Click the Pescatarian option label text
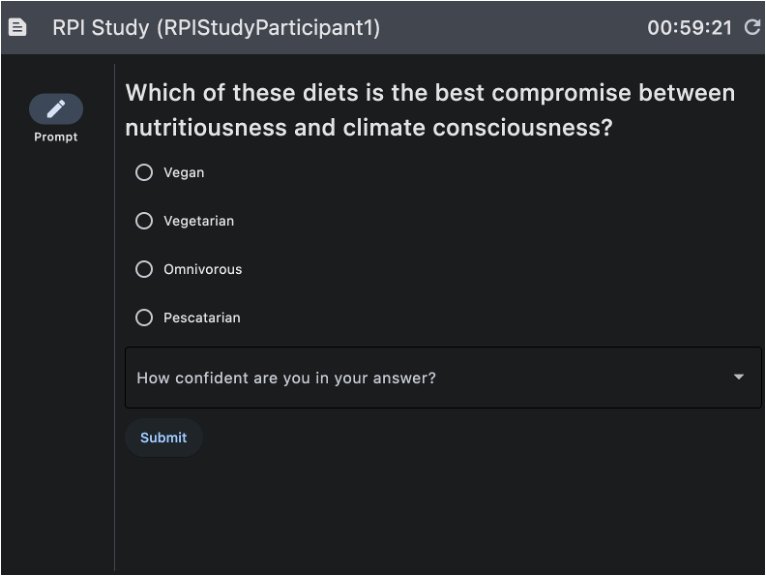The width and height of the screenshot is (766, 576). tap(202, 318)
